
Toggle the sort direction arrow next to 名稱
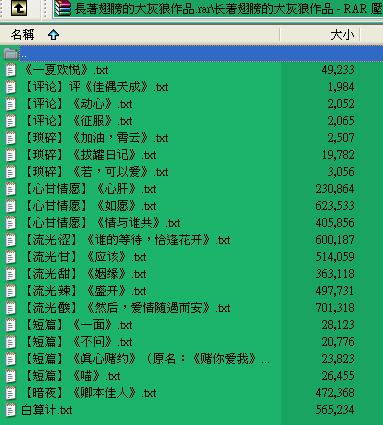point(53,35)
